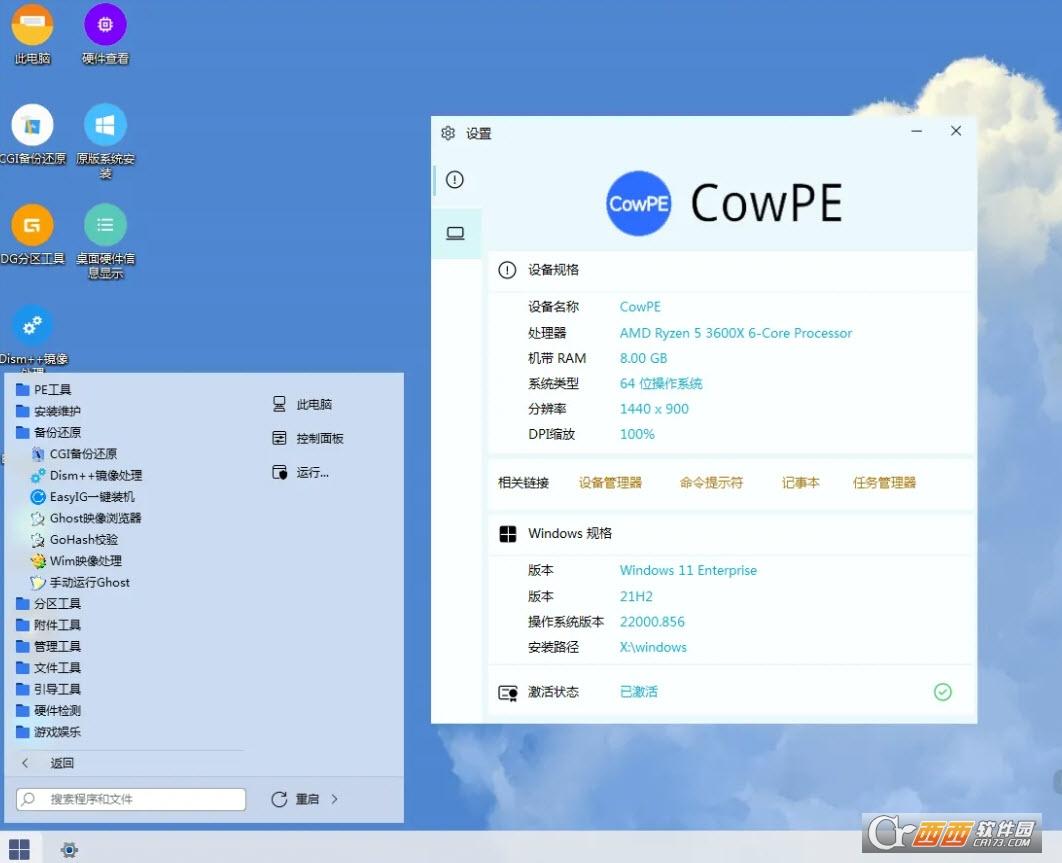Click the version value 21H2
This screenshot has height=863, width=1062.
636,597
